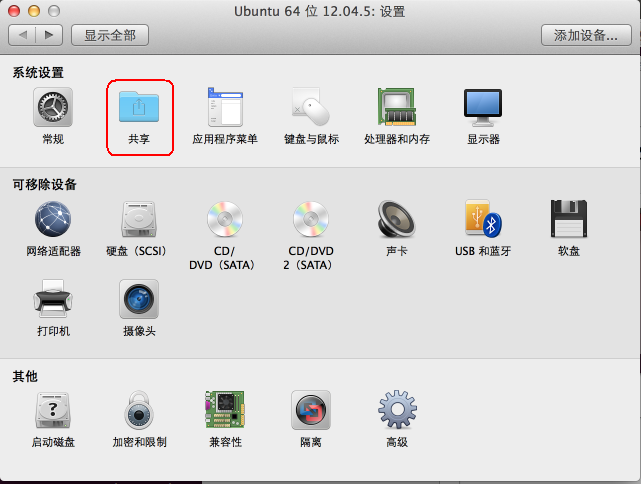Open the 兼容性 compatibility icon
Screen dimensions: 641x484
(225, 410)
